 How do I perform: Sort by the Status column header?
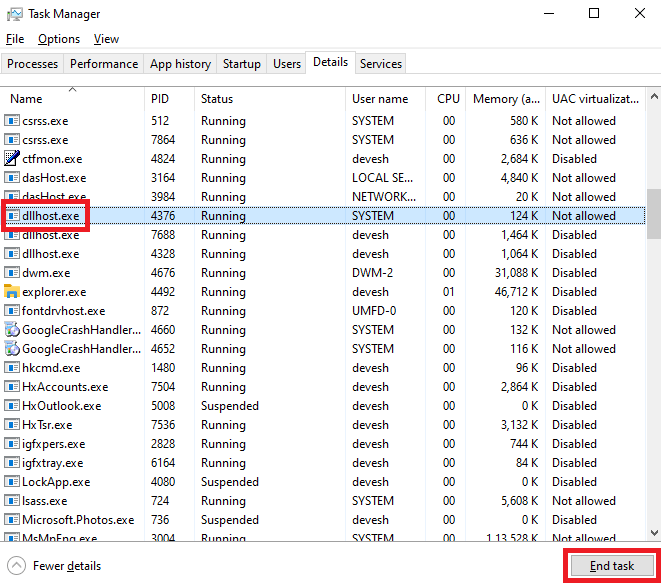point(270,99)
